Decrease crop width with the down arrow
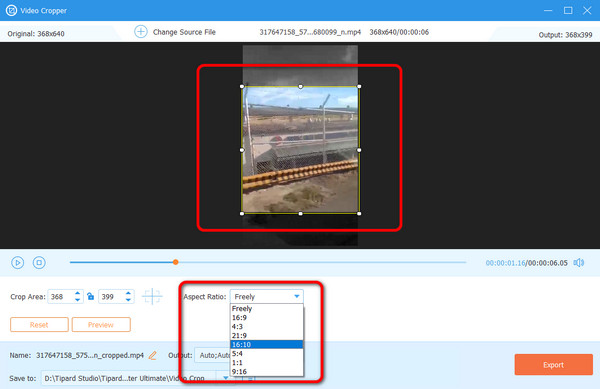Screen dimensions: 600x389 (78, 300)
